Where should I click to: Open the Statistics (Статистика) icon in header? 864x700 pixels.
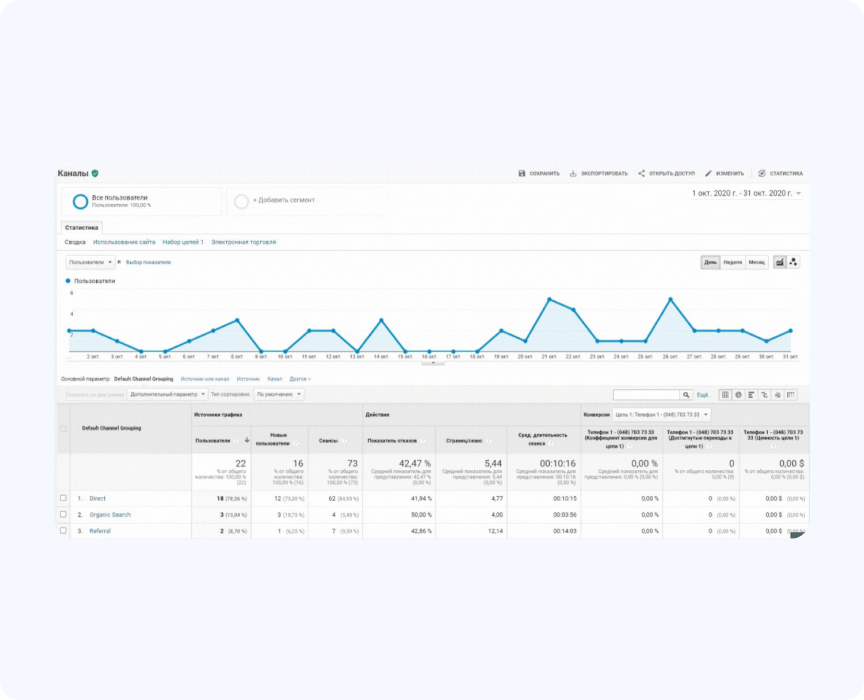point(762,174)
